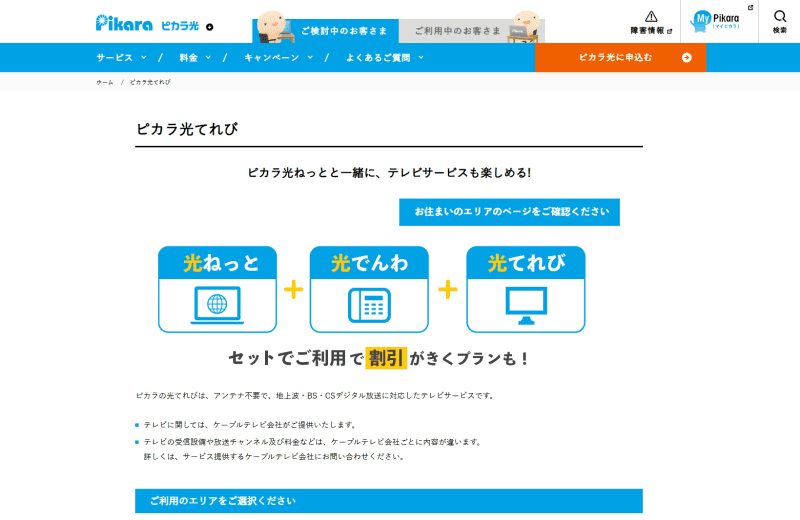Click ピカラ光てれび breadcrumb text

tap(150, 82)
